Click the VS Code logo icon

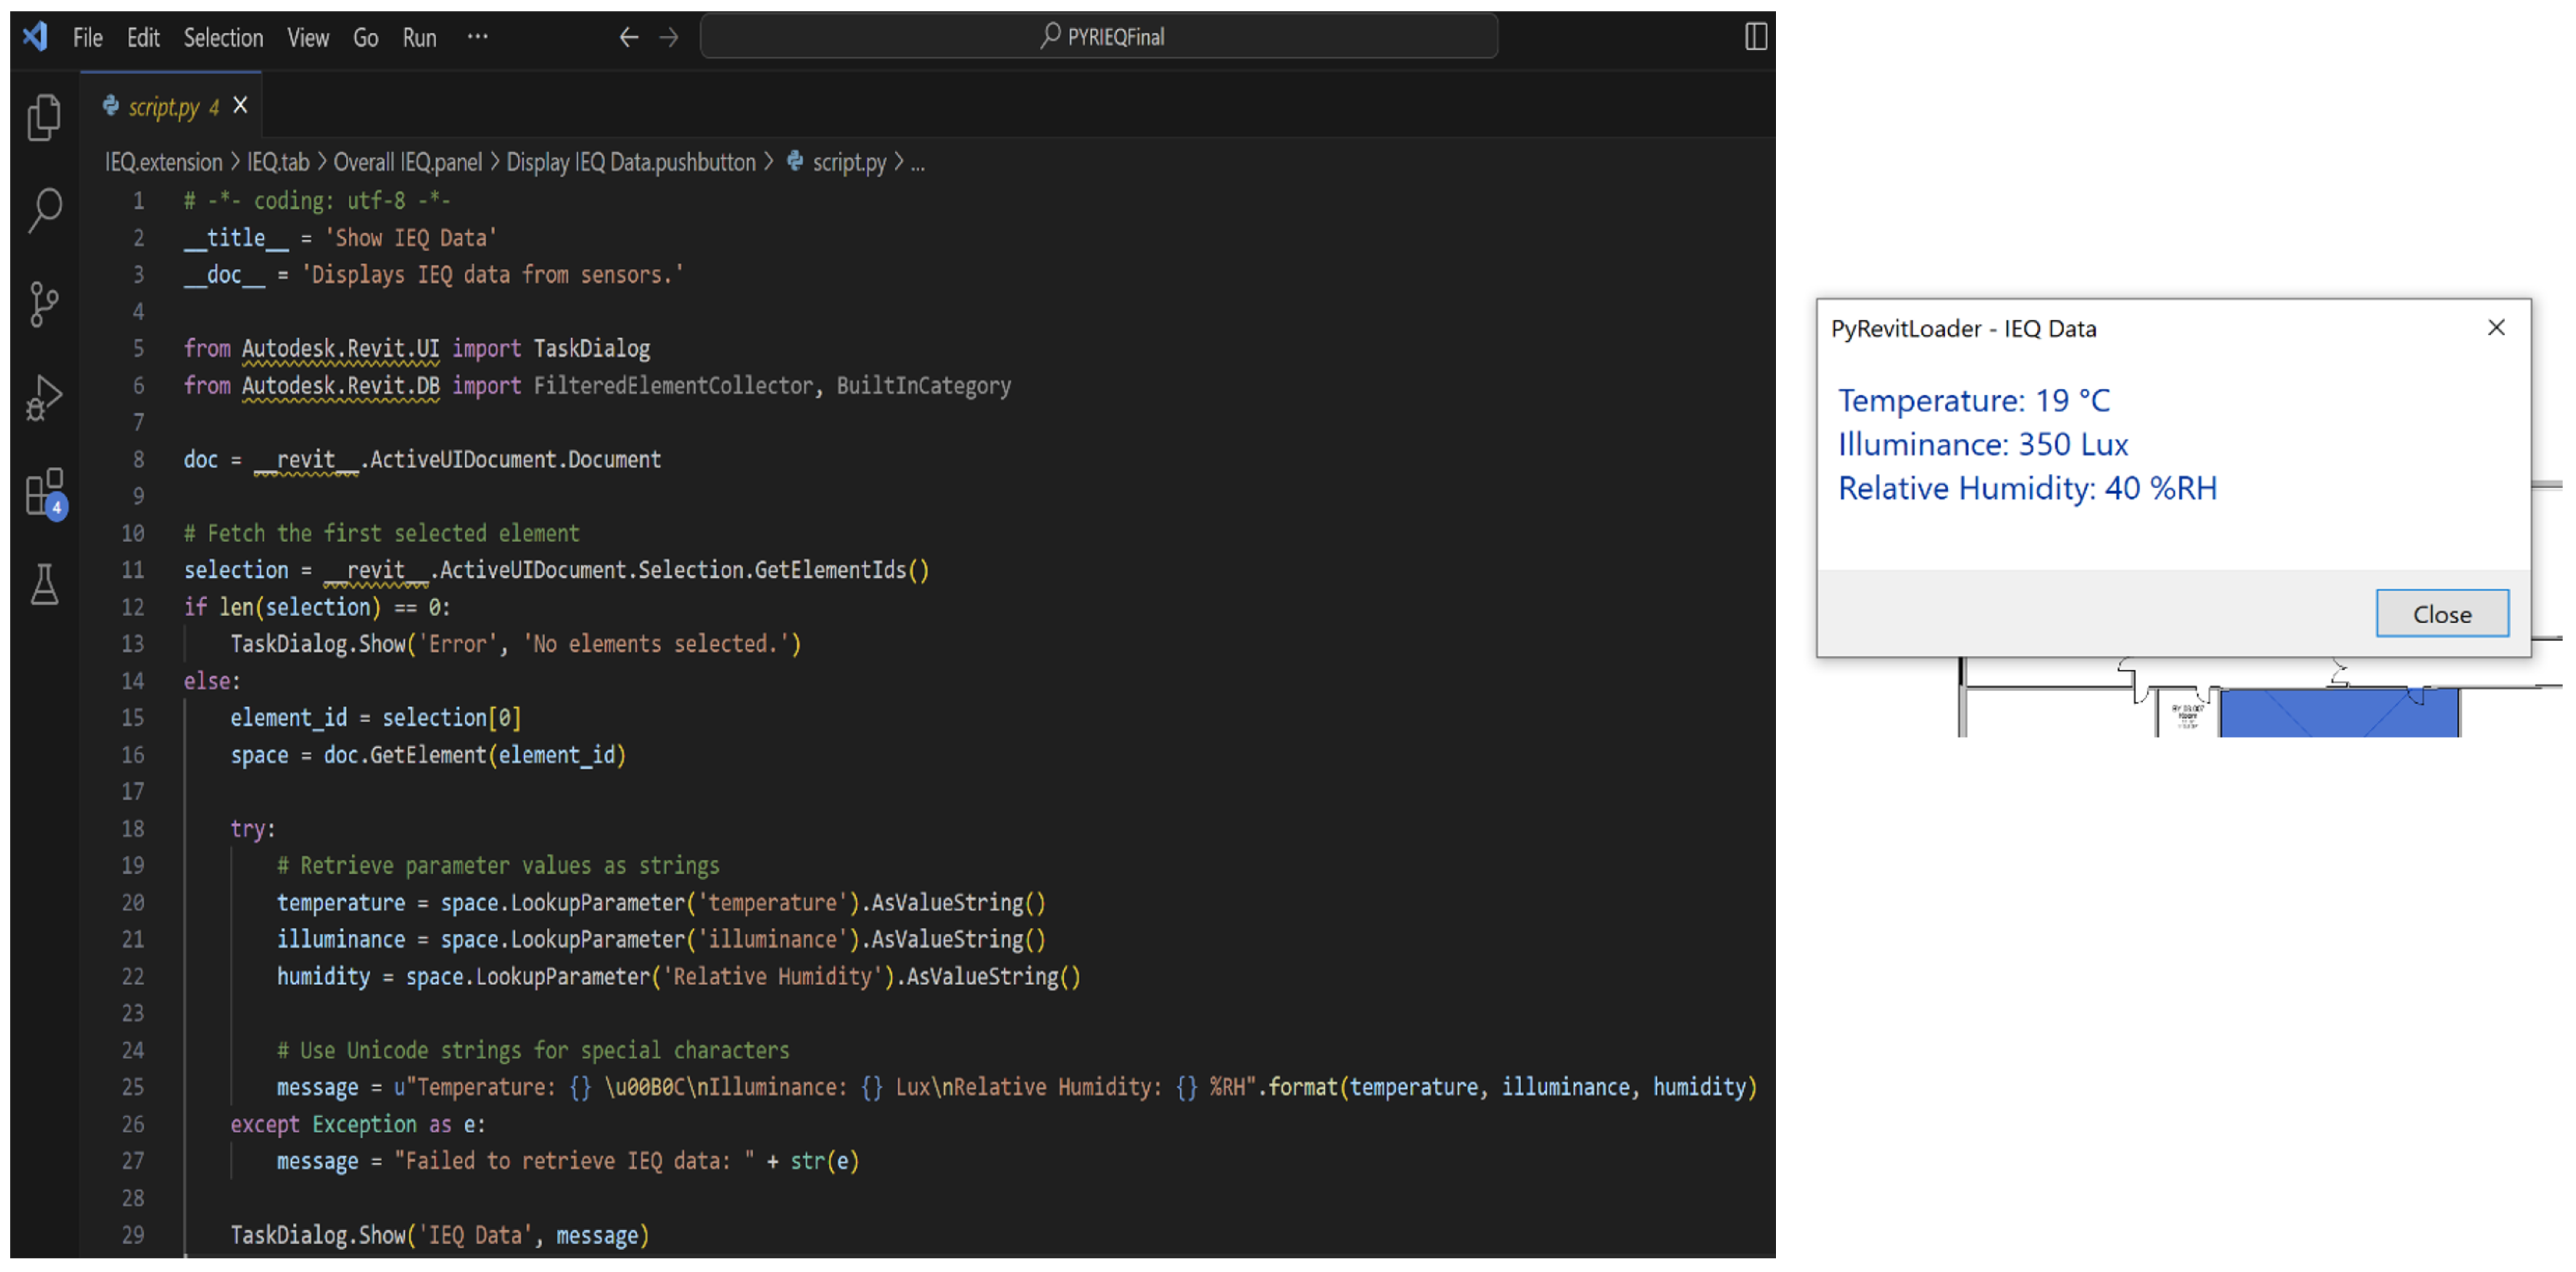coord(36,37)
